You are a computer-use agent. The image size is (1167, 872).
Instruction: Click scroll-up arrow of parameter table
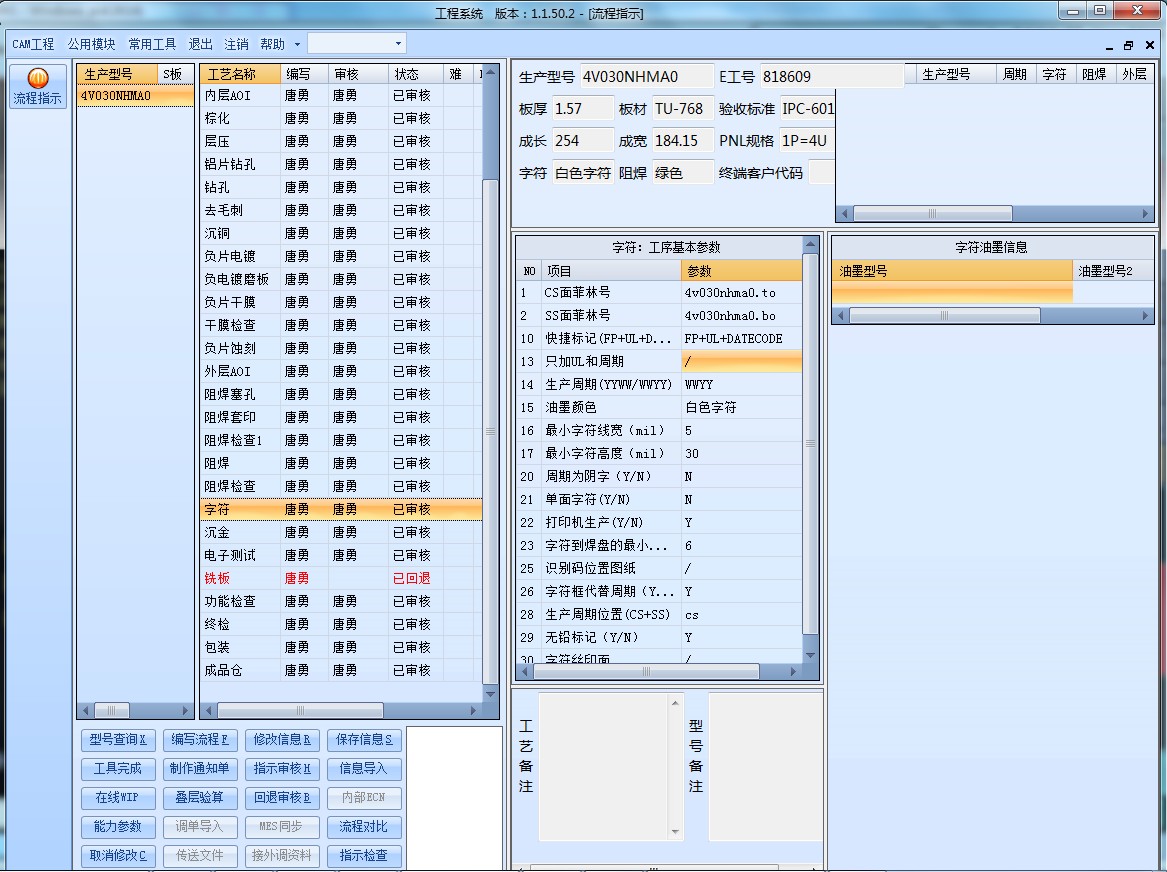coord(810,244)
